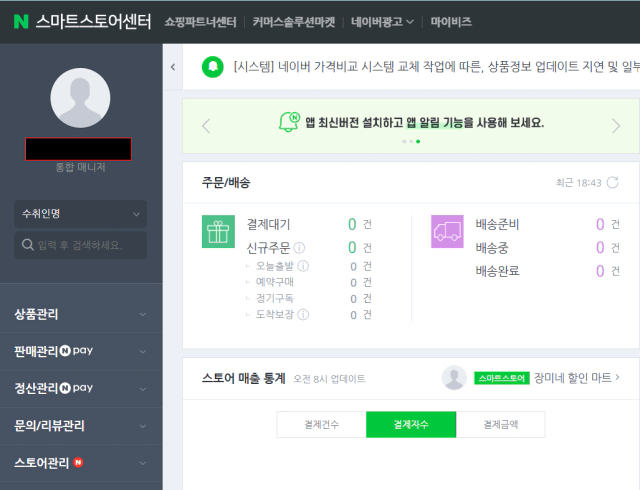Click the 도착보장 row label
Screen dimensions: 640x490
point(275,314)
